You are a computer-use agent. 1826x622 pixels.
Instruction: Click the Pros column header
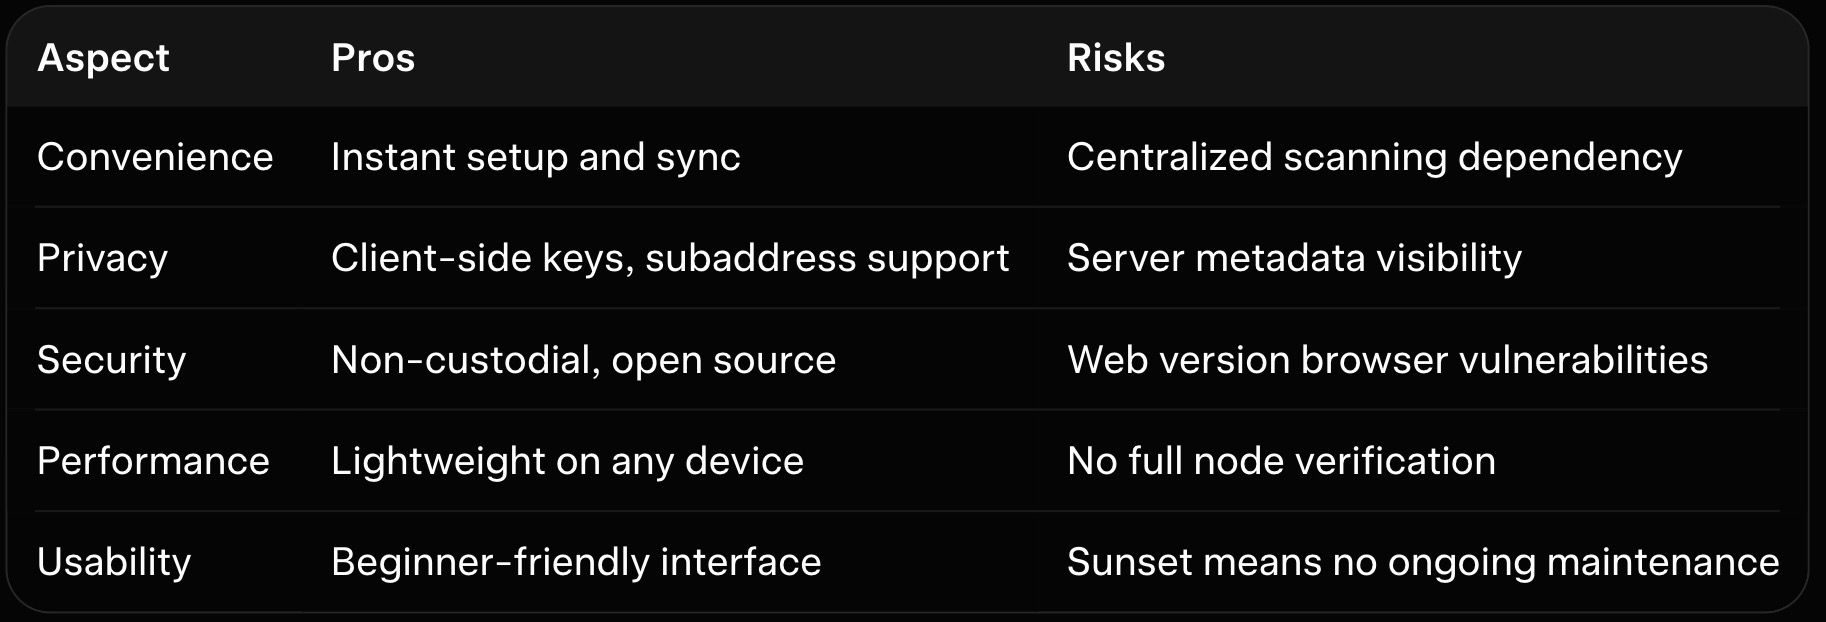point(372,58)
